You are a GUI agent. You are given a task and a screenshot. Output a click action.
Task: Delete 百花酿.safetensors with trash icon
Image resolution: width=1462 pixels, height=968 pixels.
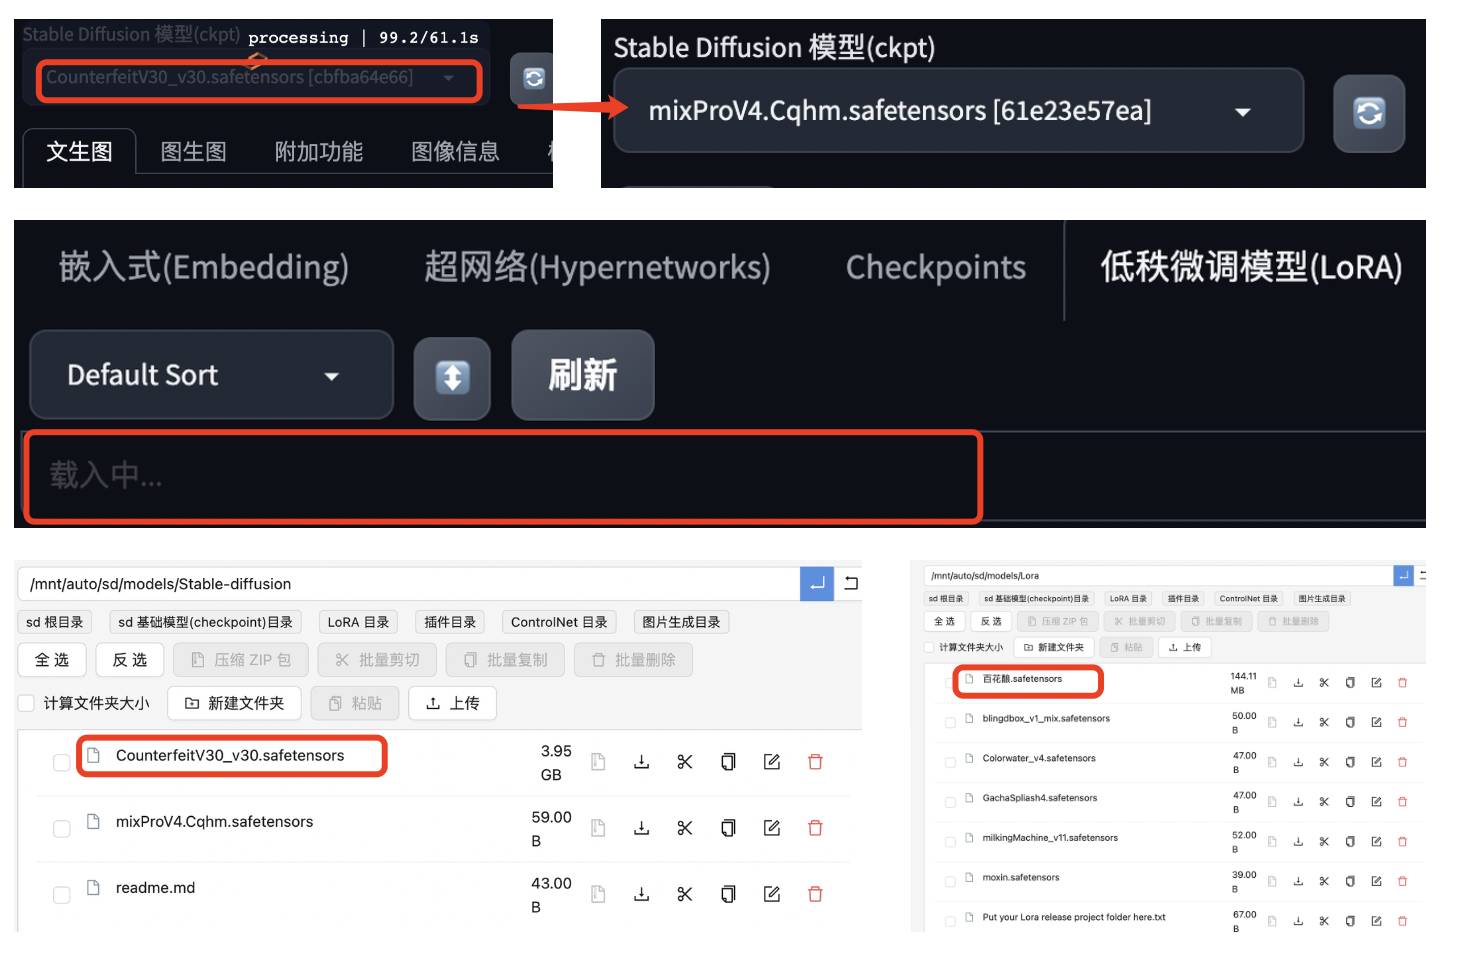(1402, 683)
